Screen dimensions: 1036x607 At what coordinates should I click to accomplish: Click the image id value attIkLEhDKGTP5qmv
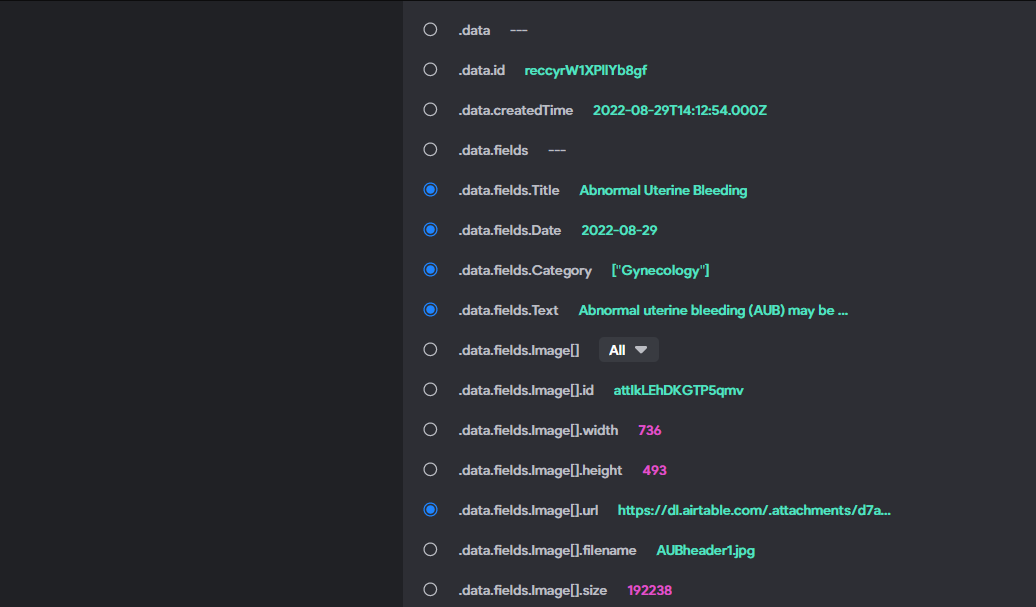tap(679, 390)
